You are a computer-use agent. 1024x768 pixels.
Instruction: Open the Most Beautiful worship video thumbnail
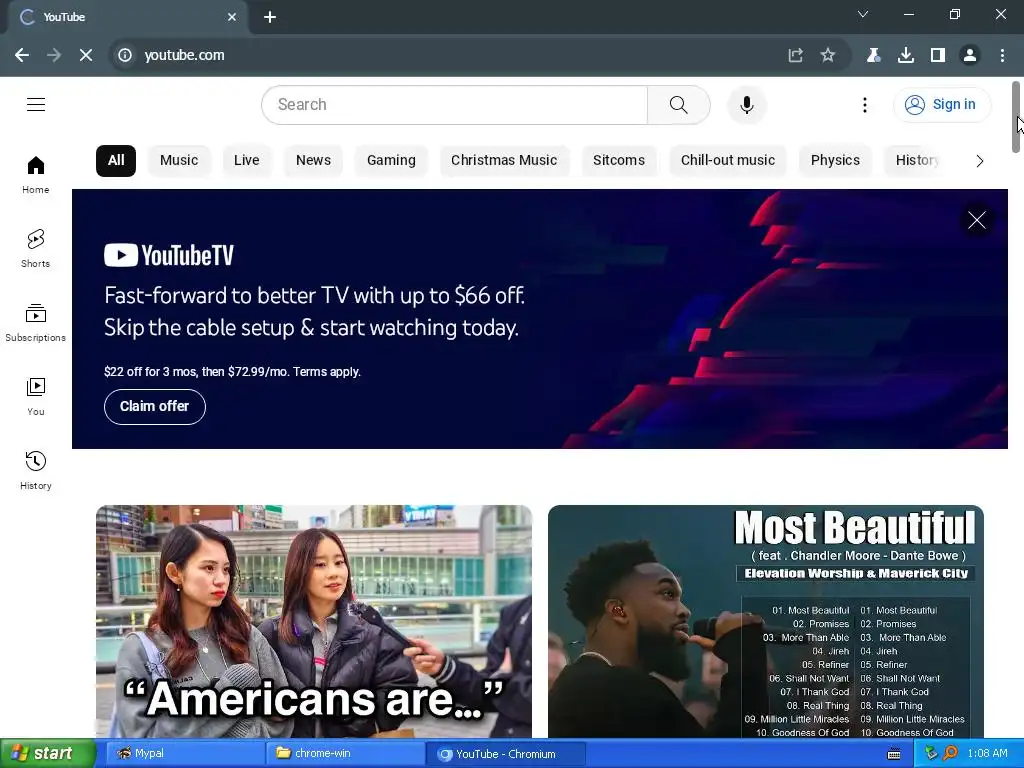(x=766, y=622)
